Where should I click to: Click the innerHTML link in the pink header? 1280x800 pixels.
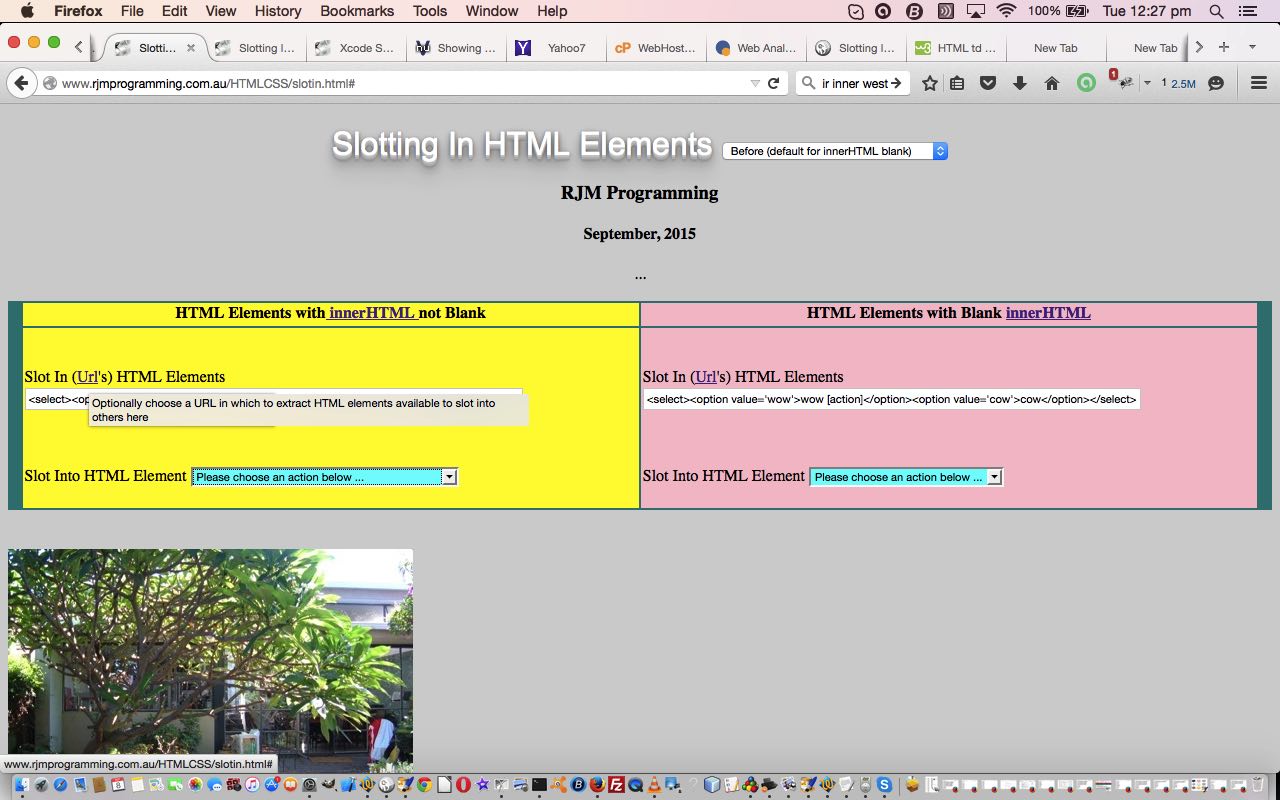(1047, 313)
